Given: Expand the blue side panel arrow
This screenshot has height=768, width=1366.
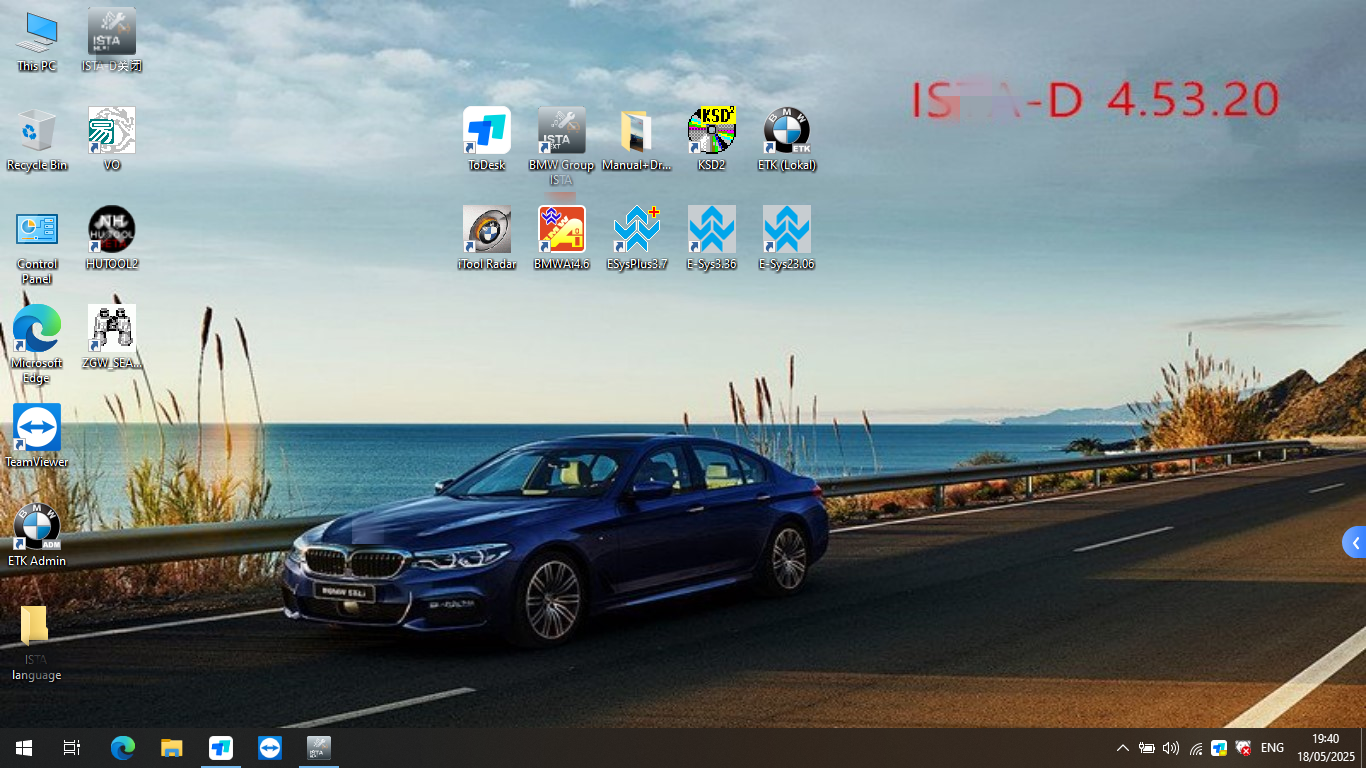Looking at the screenshot, I should [1354, 543].
